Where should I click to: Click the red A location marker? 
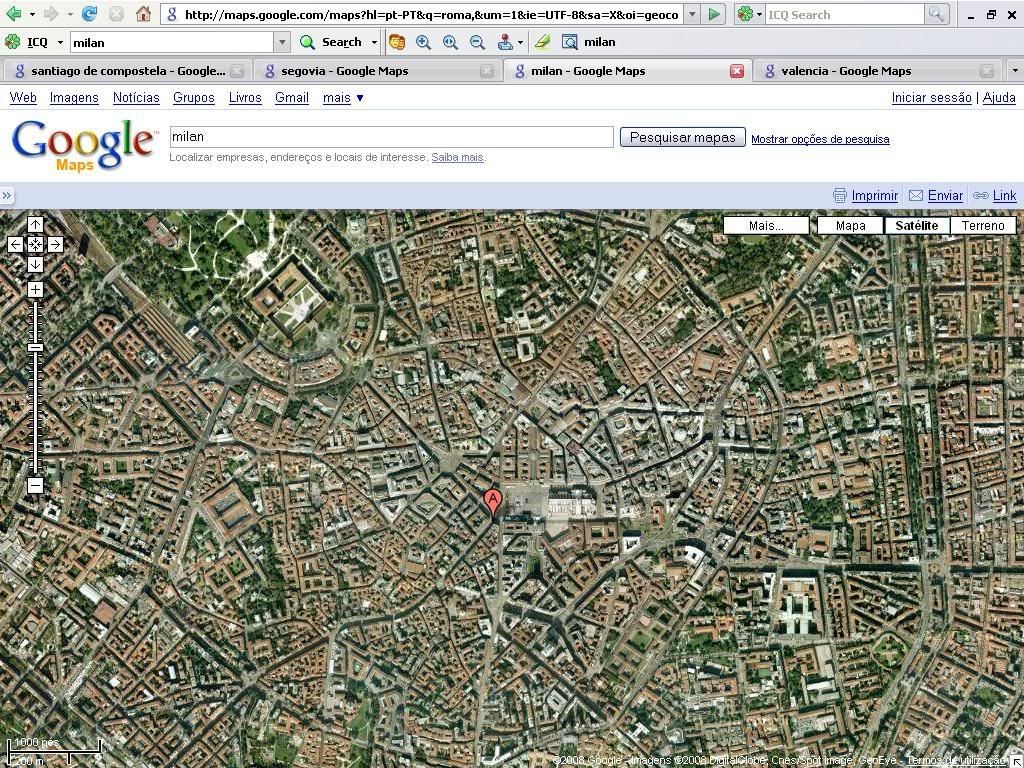click(492, 501)
